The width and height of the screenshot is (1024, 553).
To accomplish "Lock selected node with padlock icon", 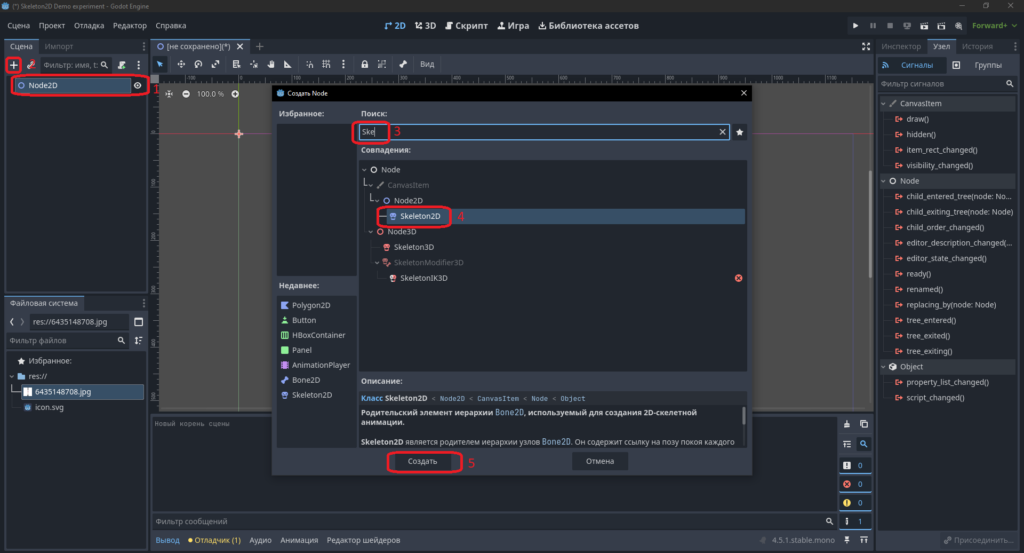I will 364,64.
